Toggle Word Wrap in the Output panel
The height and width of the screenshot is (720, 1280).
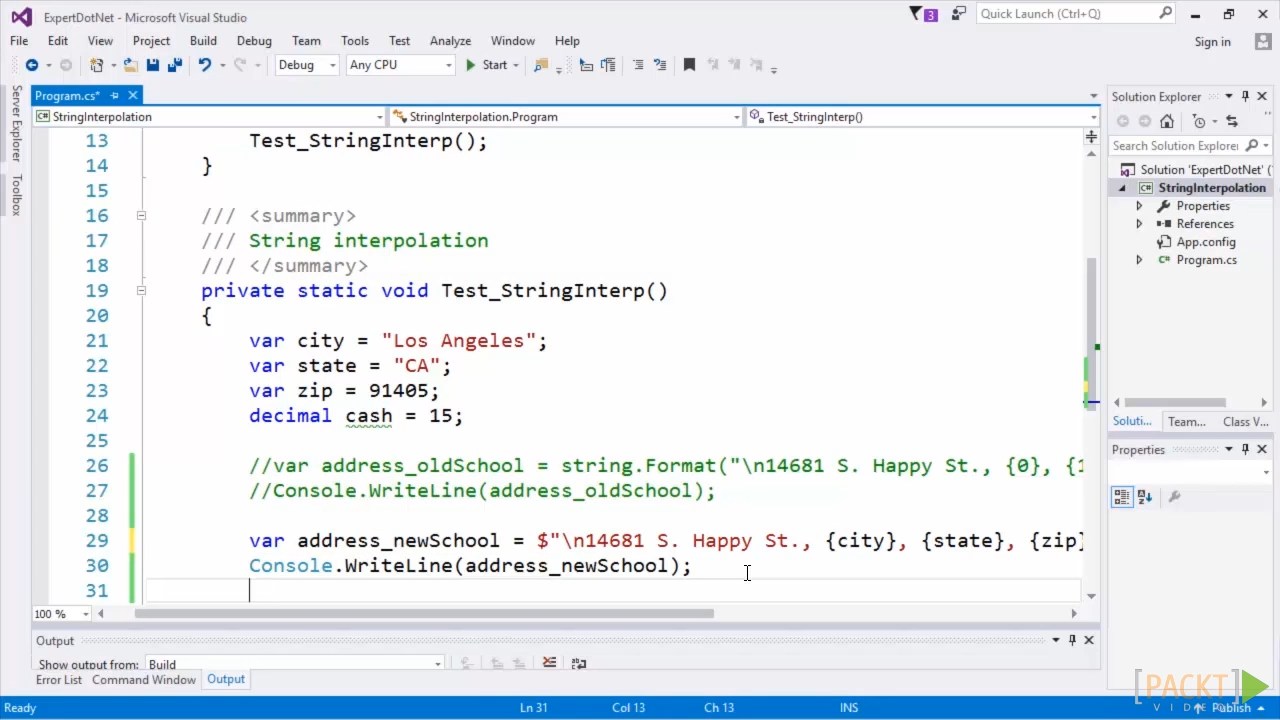pos(578,663)
